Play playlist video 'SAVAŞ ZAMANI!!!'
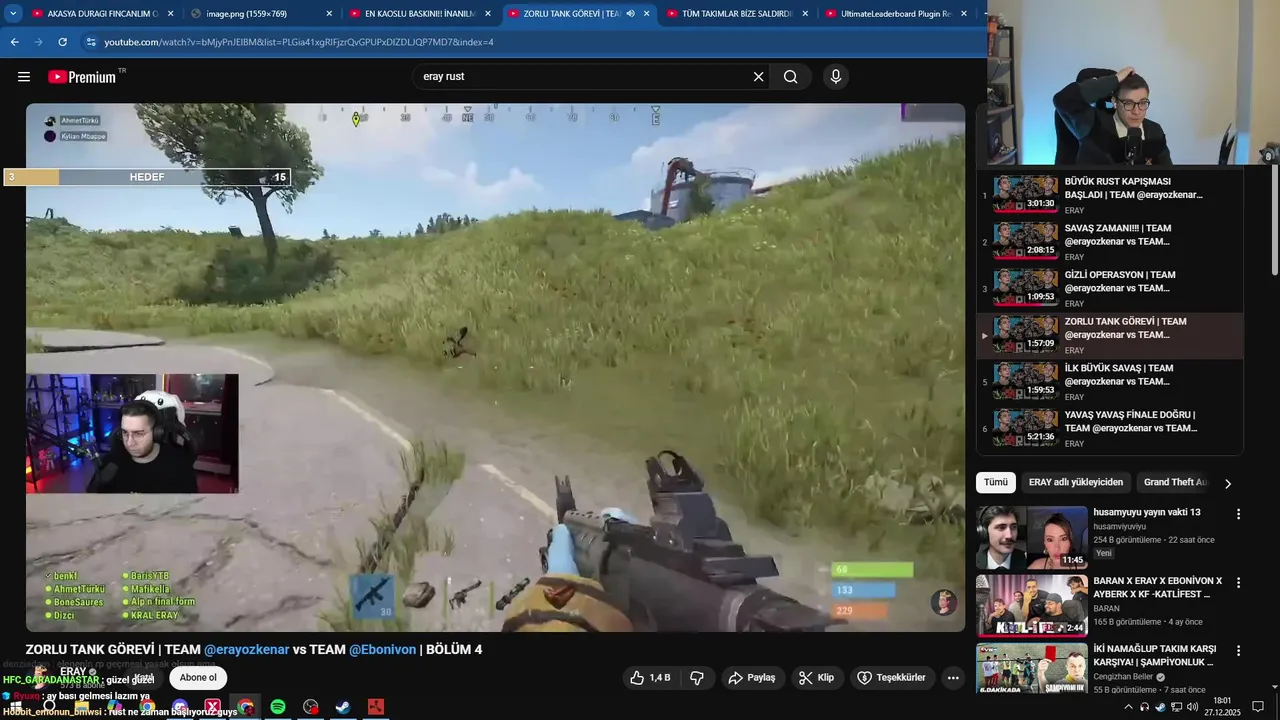The image size is (1280, 720). click(x=1110, y=242)
